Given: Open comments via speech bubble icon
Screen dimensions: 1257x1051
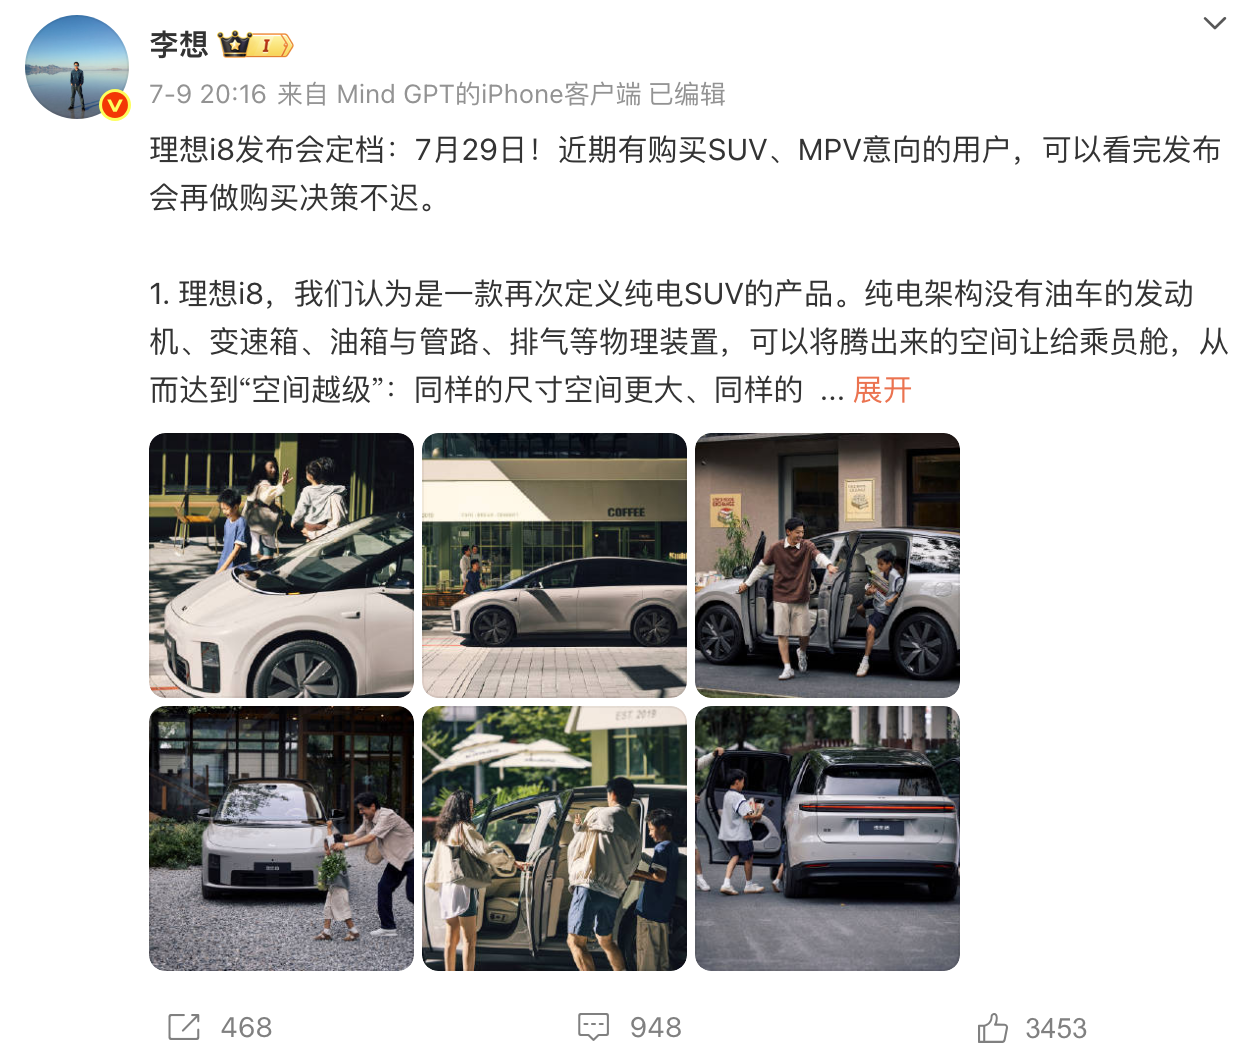Looking at the screenshot, I should [593, 1027].
